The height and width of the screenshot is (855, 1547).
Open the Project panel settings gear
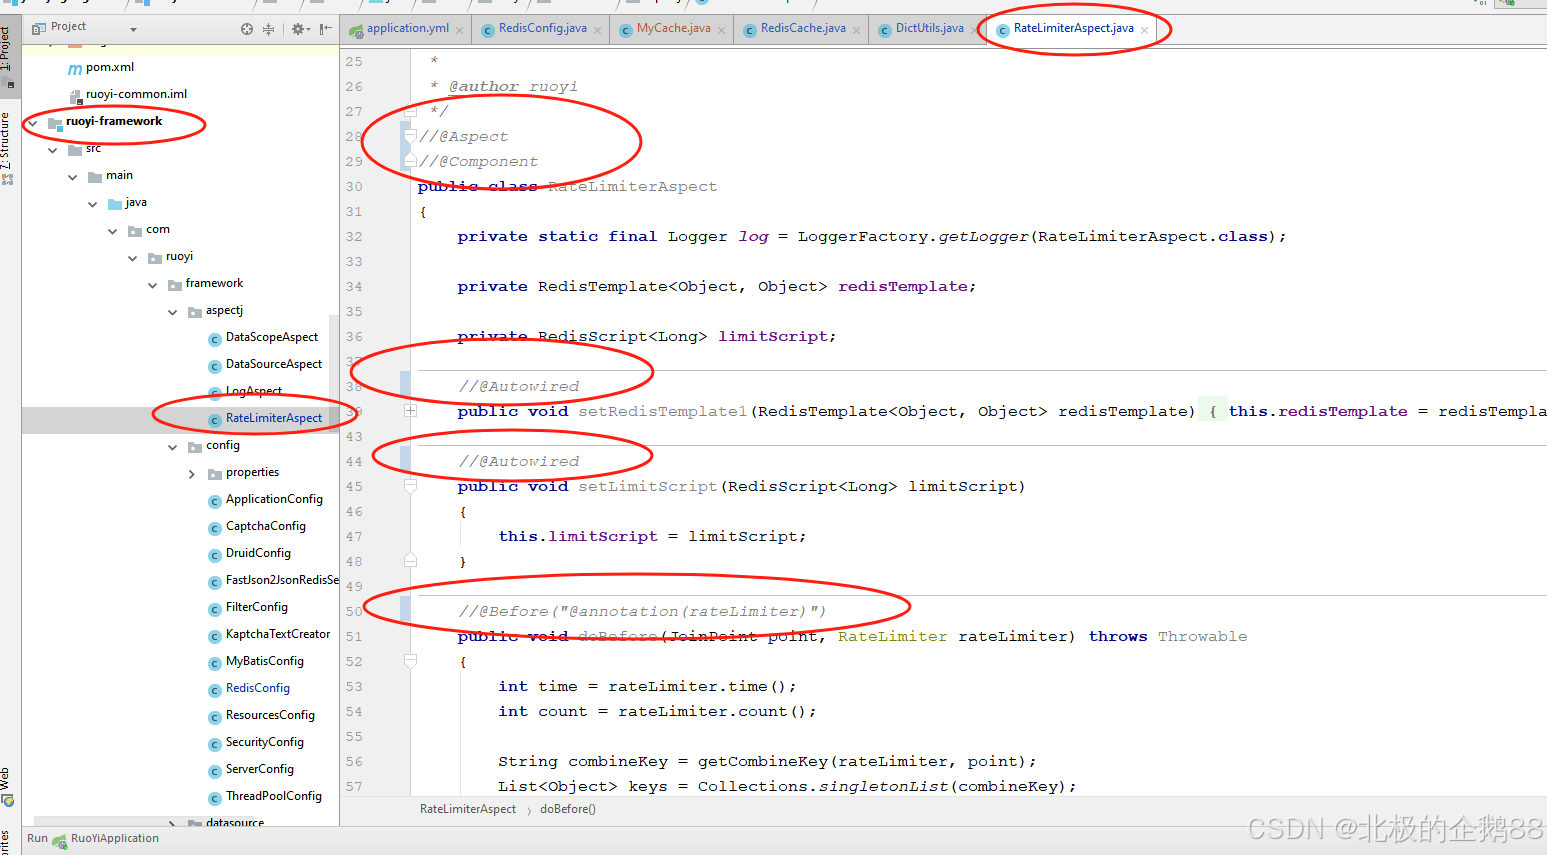point(298,29)
